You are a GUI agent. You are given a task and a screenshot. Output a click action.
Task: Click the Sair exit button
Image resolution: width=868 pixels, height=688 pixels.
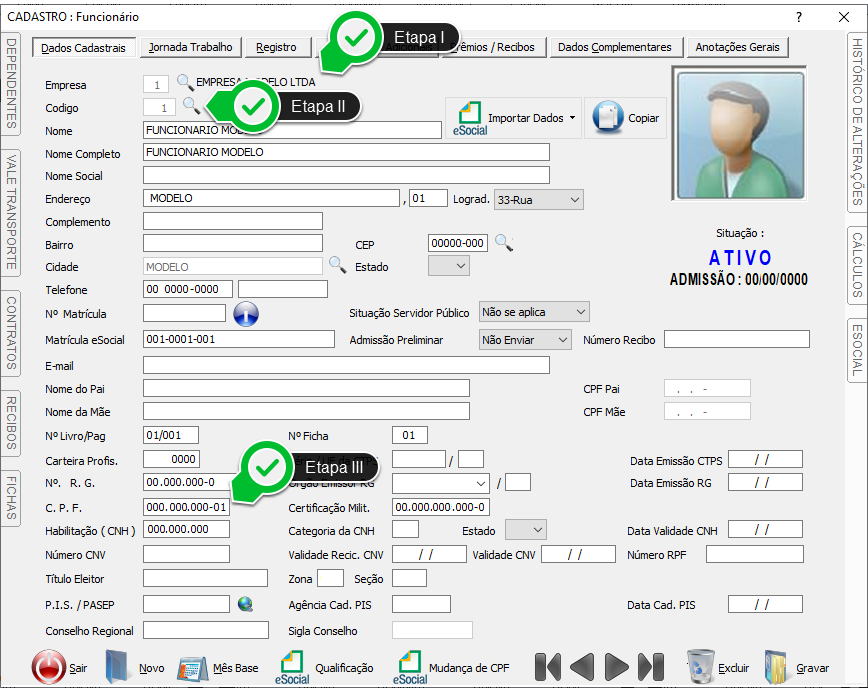coord(48,667)
